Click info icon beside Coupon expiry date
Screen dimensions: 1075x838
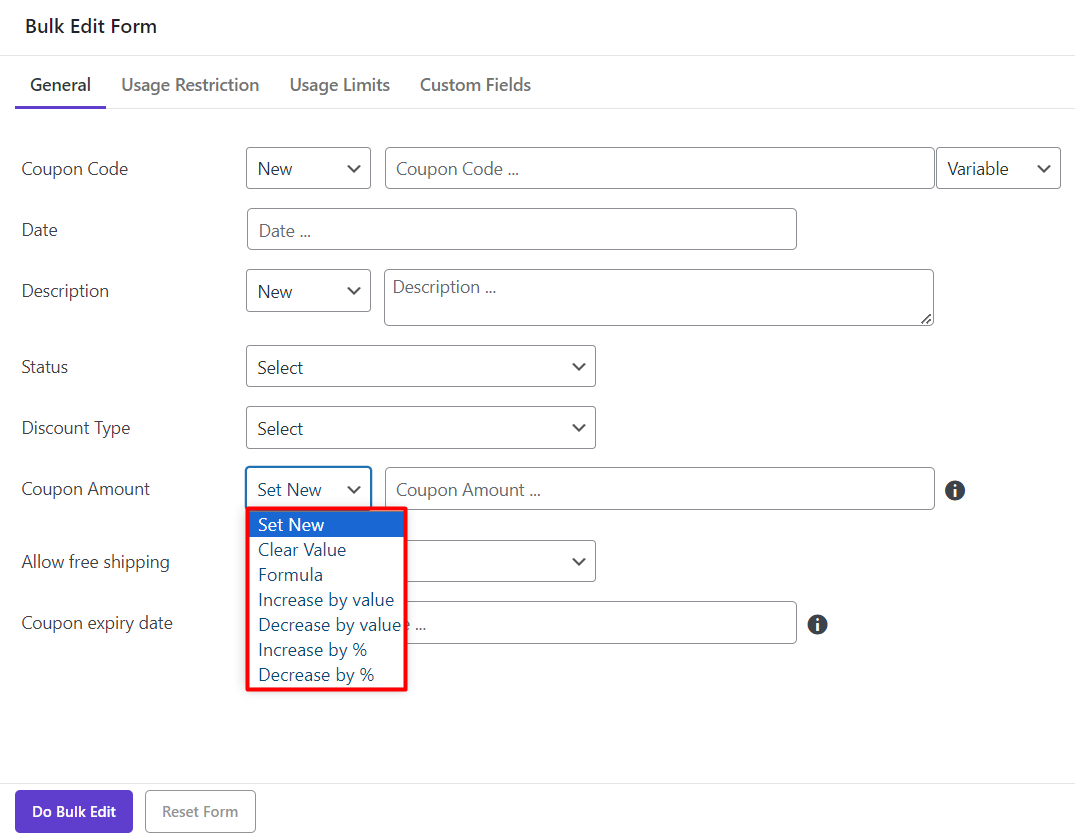click(817, 624)
